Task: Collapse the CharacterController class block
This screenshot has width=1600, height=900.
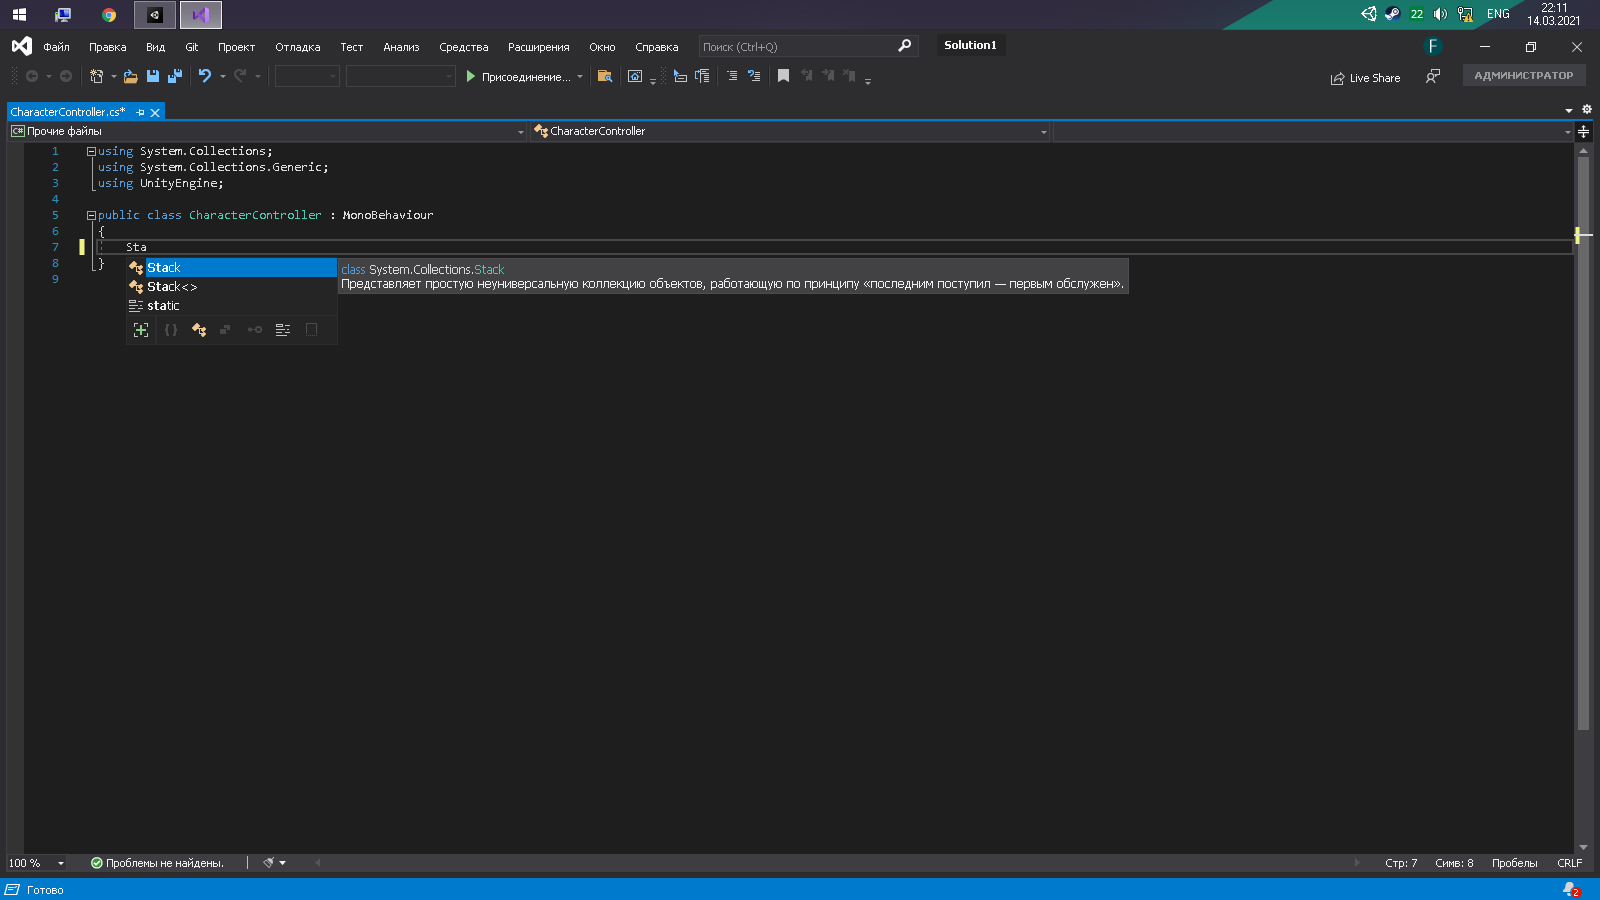Action: click(x=91, y=216)
